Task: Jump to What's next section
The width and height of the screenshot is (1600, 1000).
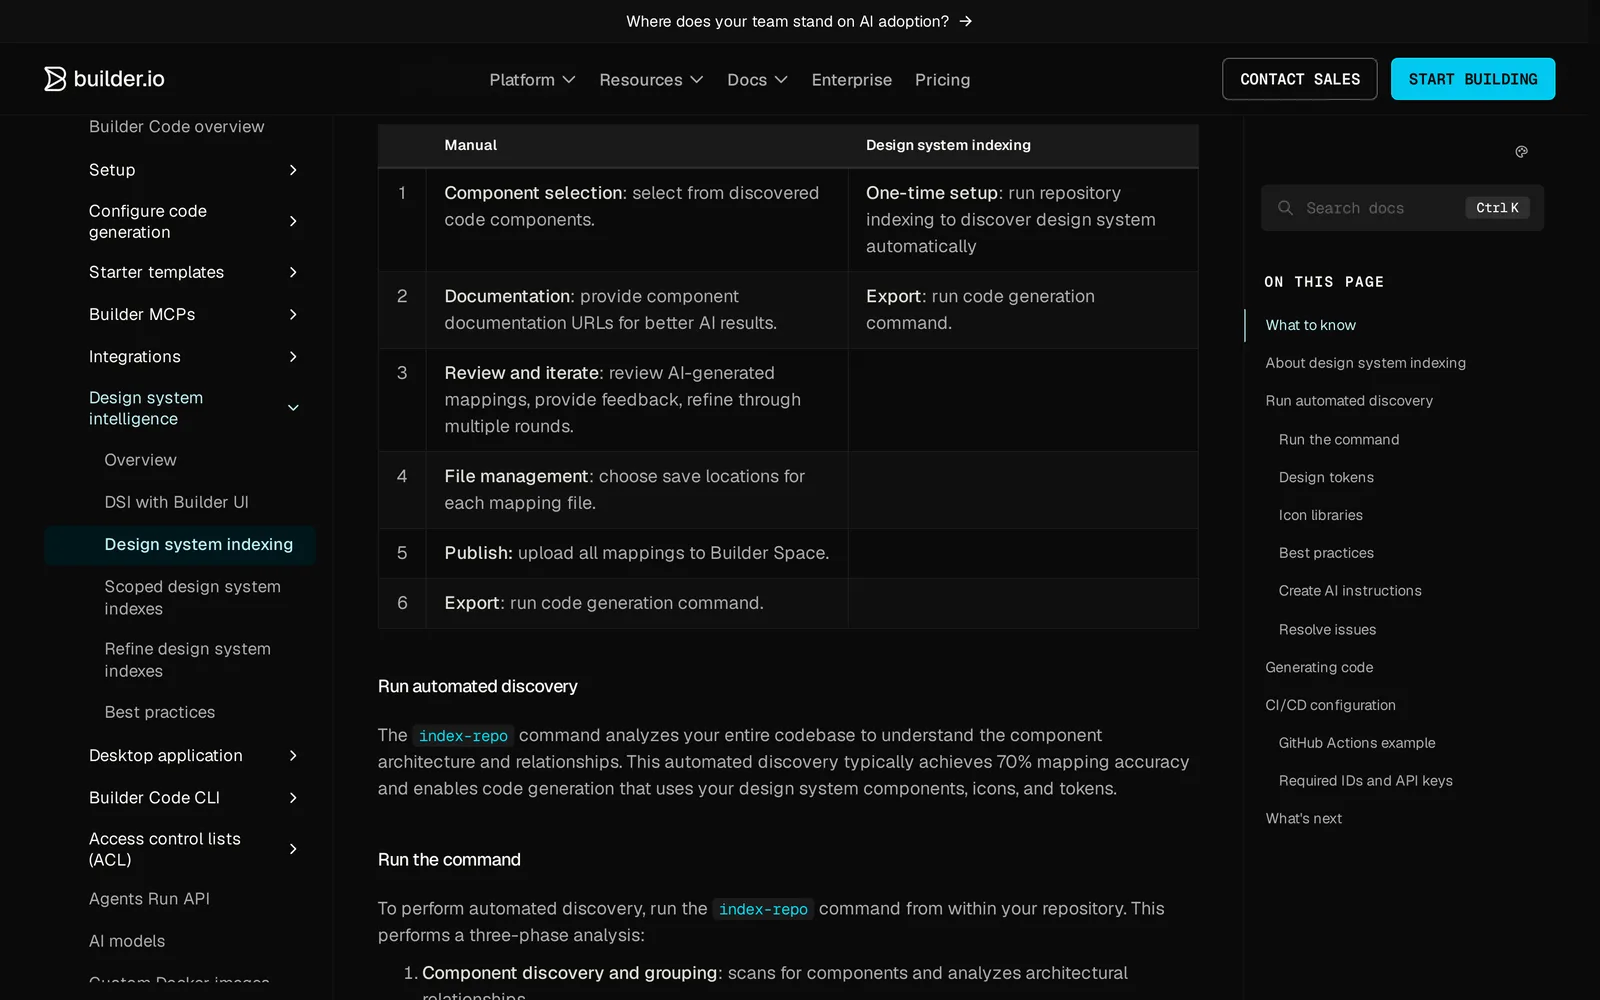Action: pos(1303,819)
